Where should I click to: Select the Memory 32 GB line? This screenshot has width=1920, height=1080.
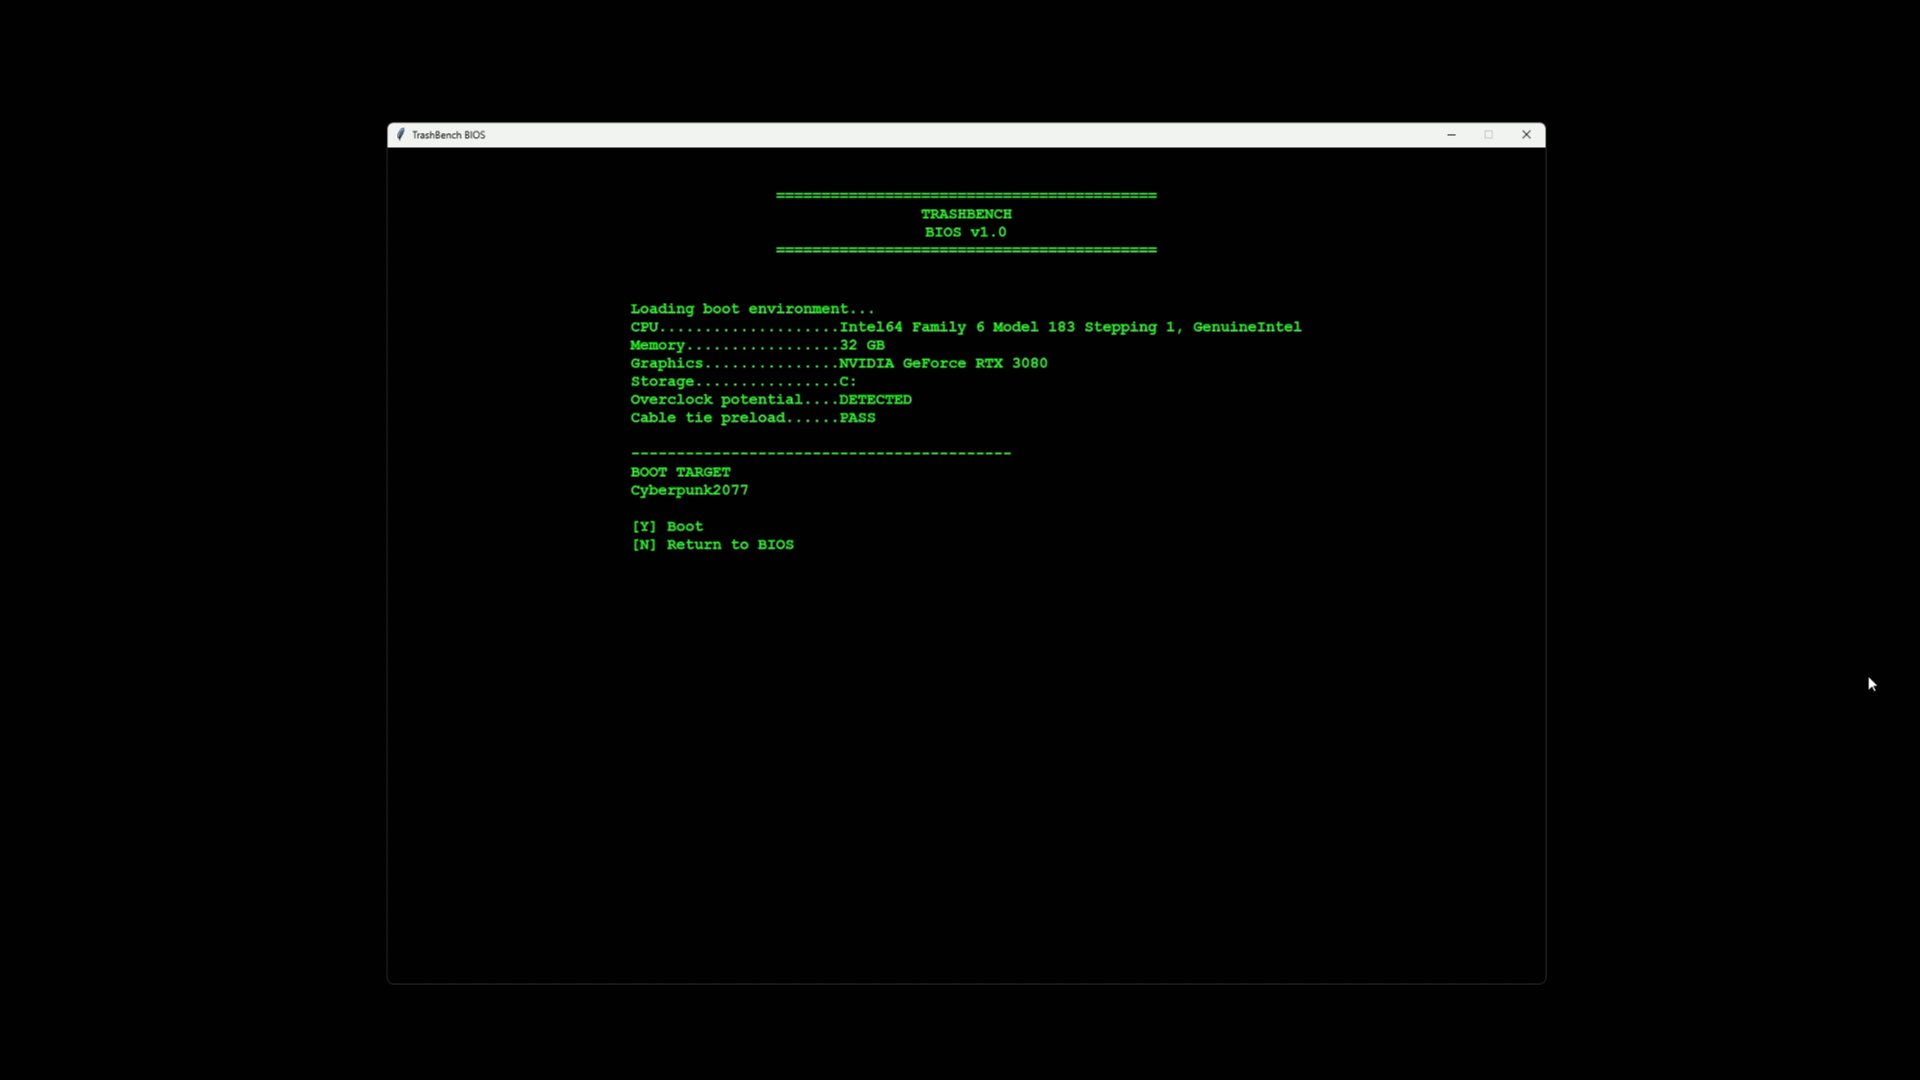(757, 345)
